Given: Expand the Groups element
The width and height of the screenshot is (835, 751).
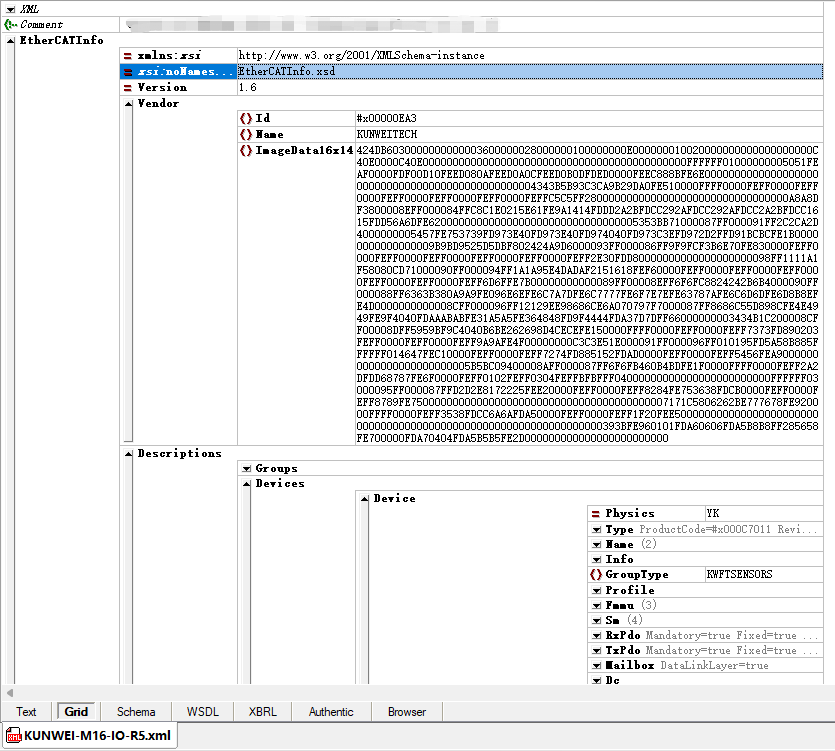Looking at the screenshot, I should pyautogui.click(x=246, y=469).
